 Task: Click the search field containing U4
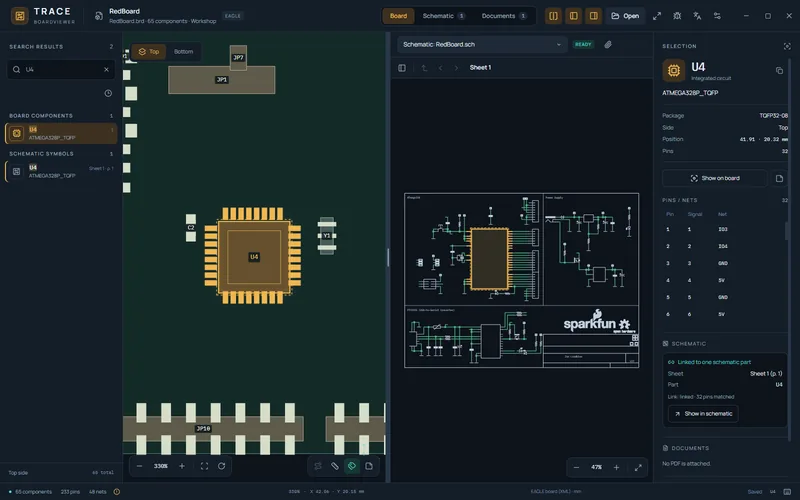point(61,69)
